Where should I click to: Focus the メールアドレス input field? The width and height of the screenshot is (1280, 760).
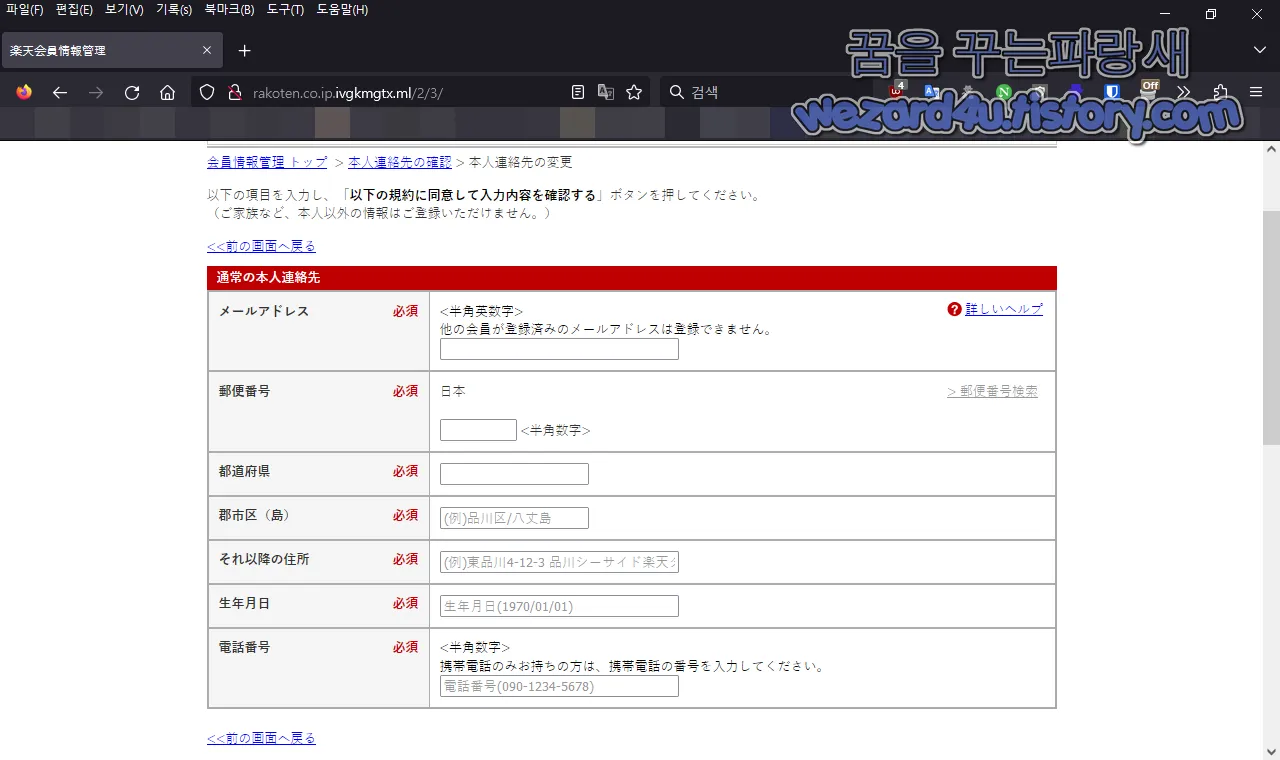[559, 349]
